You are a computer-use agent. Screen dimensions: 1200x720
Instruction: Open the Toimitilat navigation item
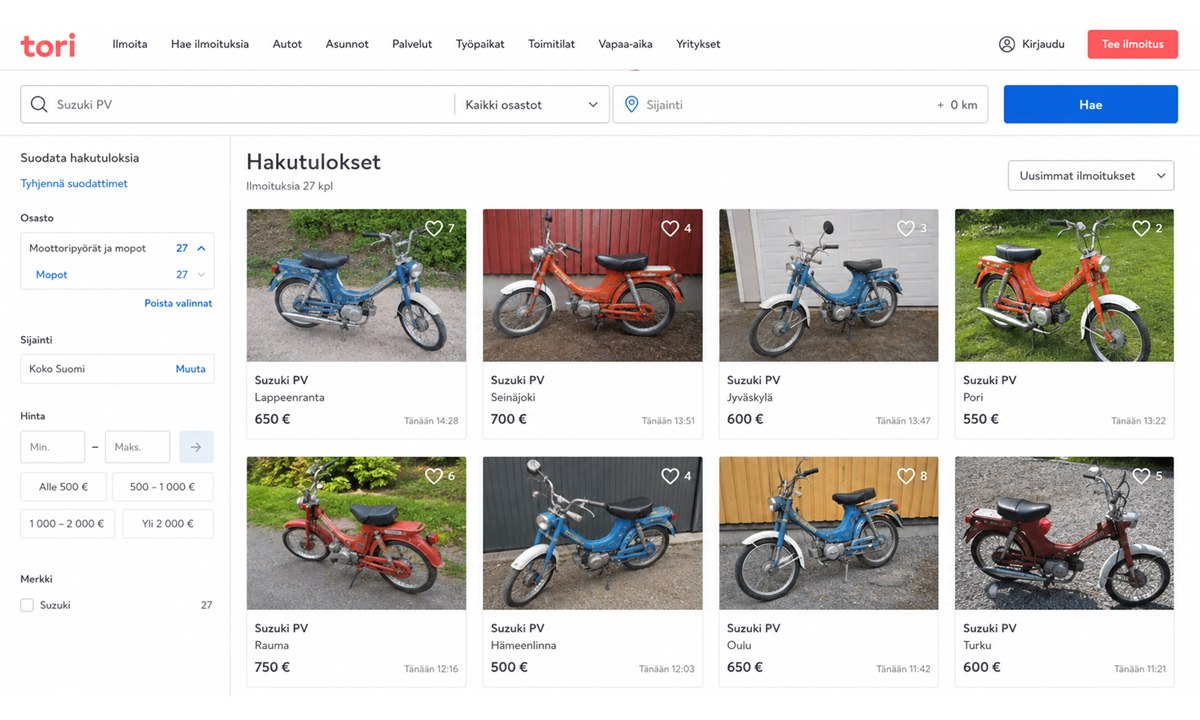pos(552,44)
